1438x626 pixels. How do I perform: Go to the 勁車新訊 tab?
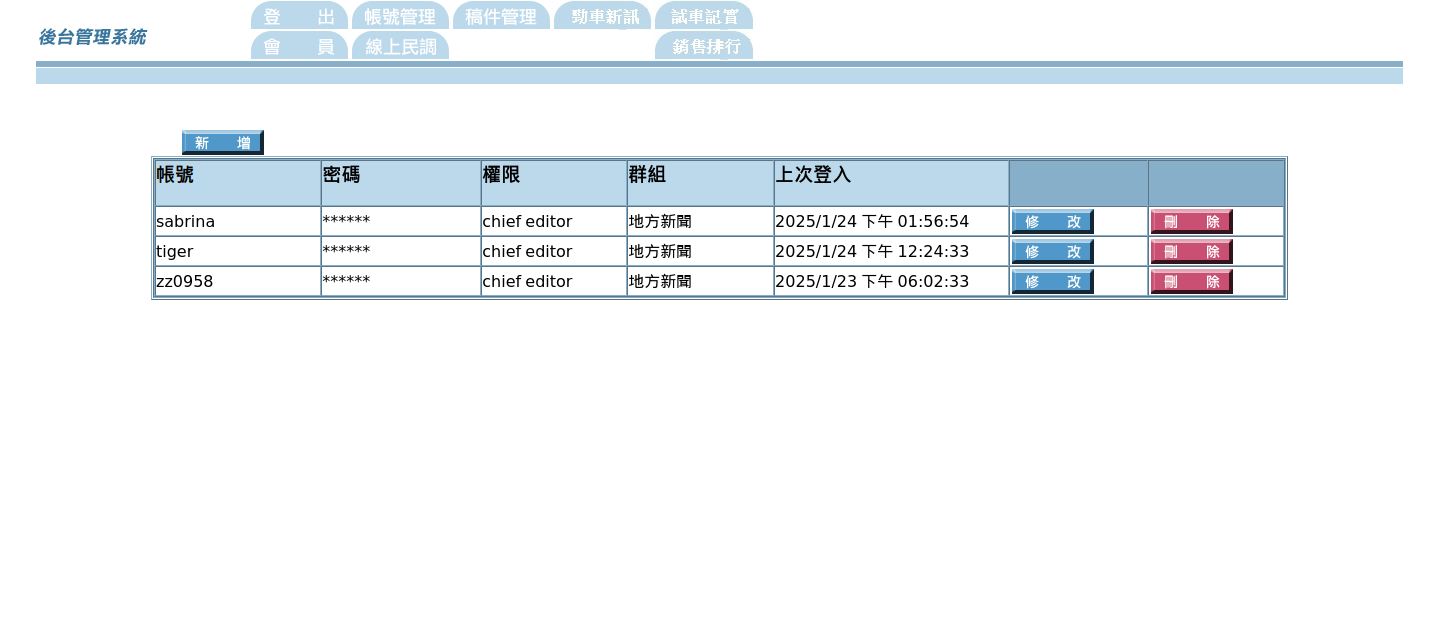[602, 16]
